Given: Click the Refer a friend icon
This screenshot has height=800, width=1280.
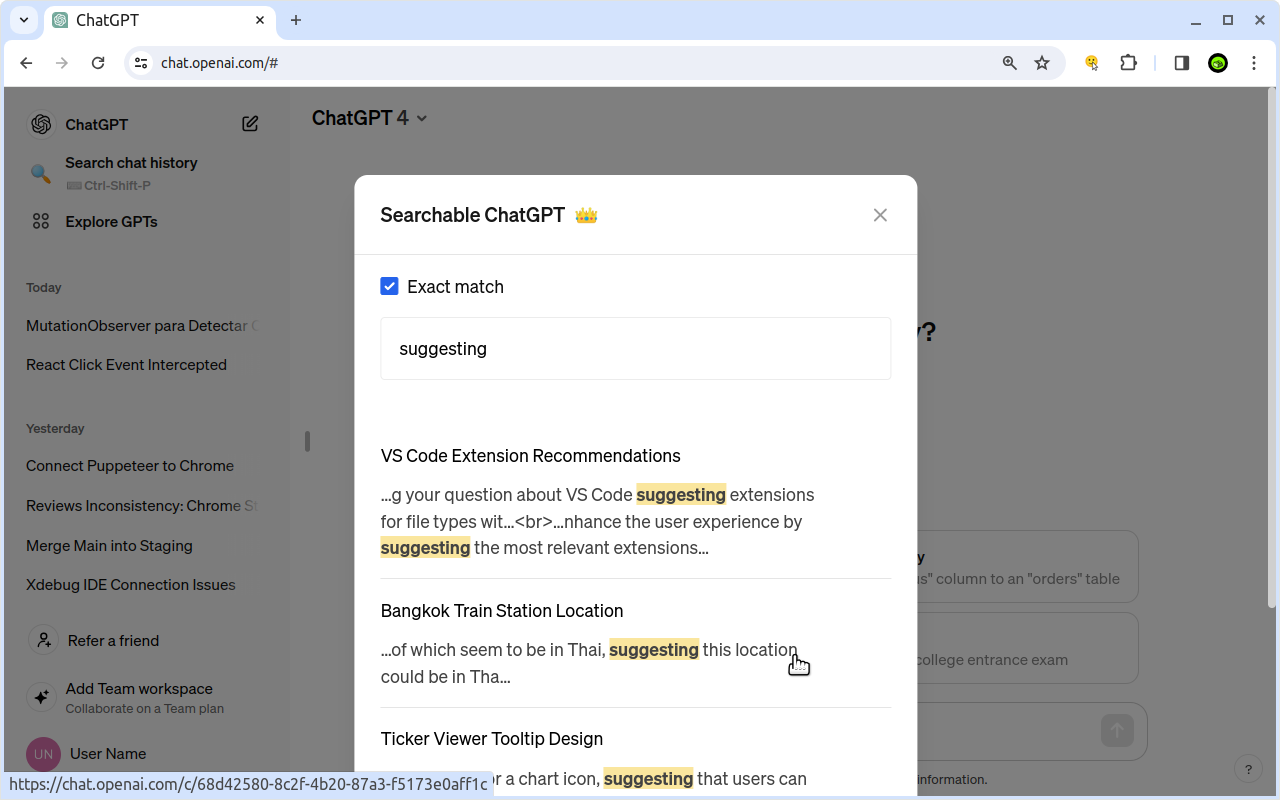Looking at the screenshot, I should tap(43, 640).
